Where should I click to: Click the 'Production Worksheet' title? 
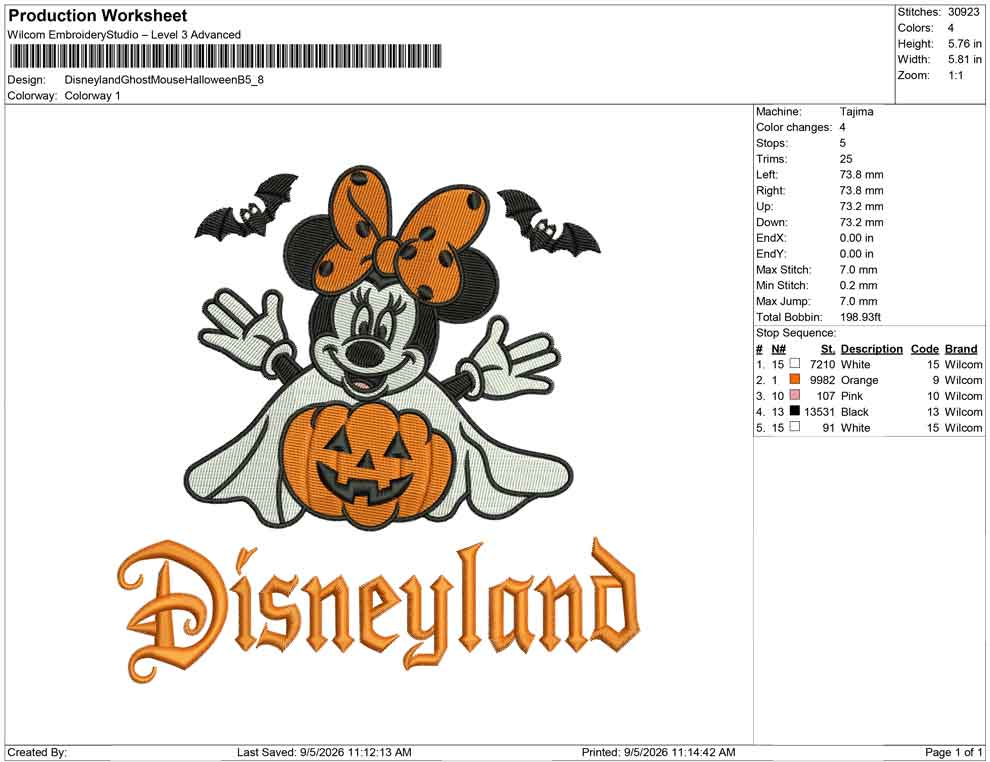coord(97,16)
